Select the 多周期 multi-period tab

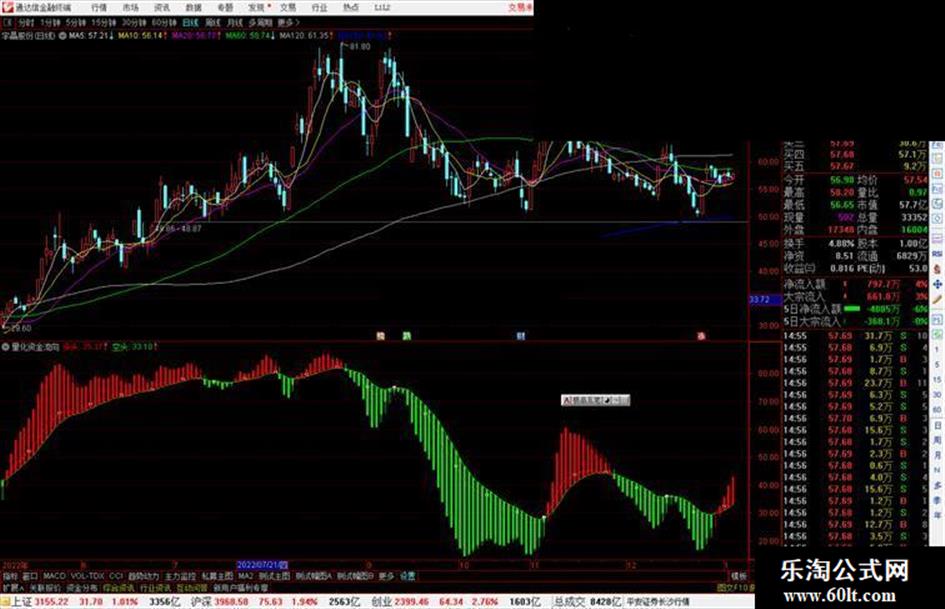(260, 23)
